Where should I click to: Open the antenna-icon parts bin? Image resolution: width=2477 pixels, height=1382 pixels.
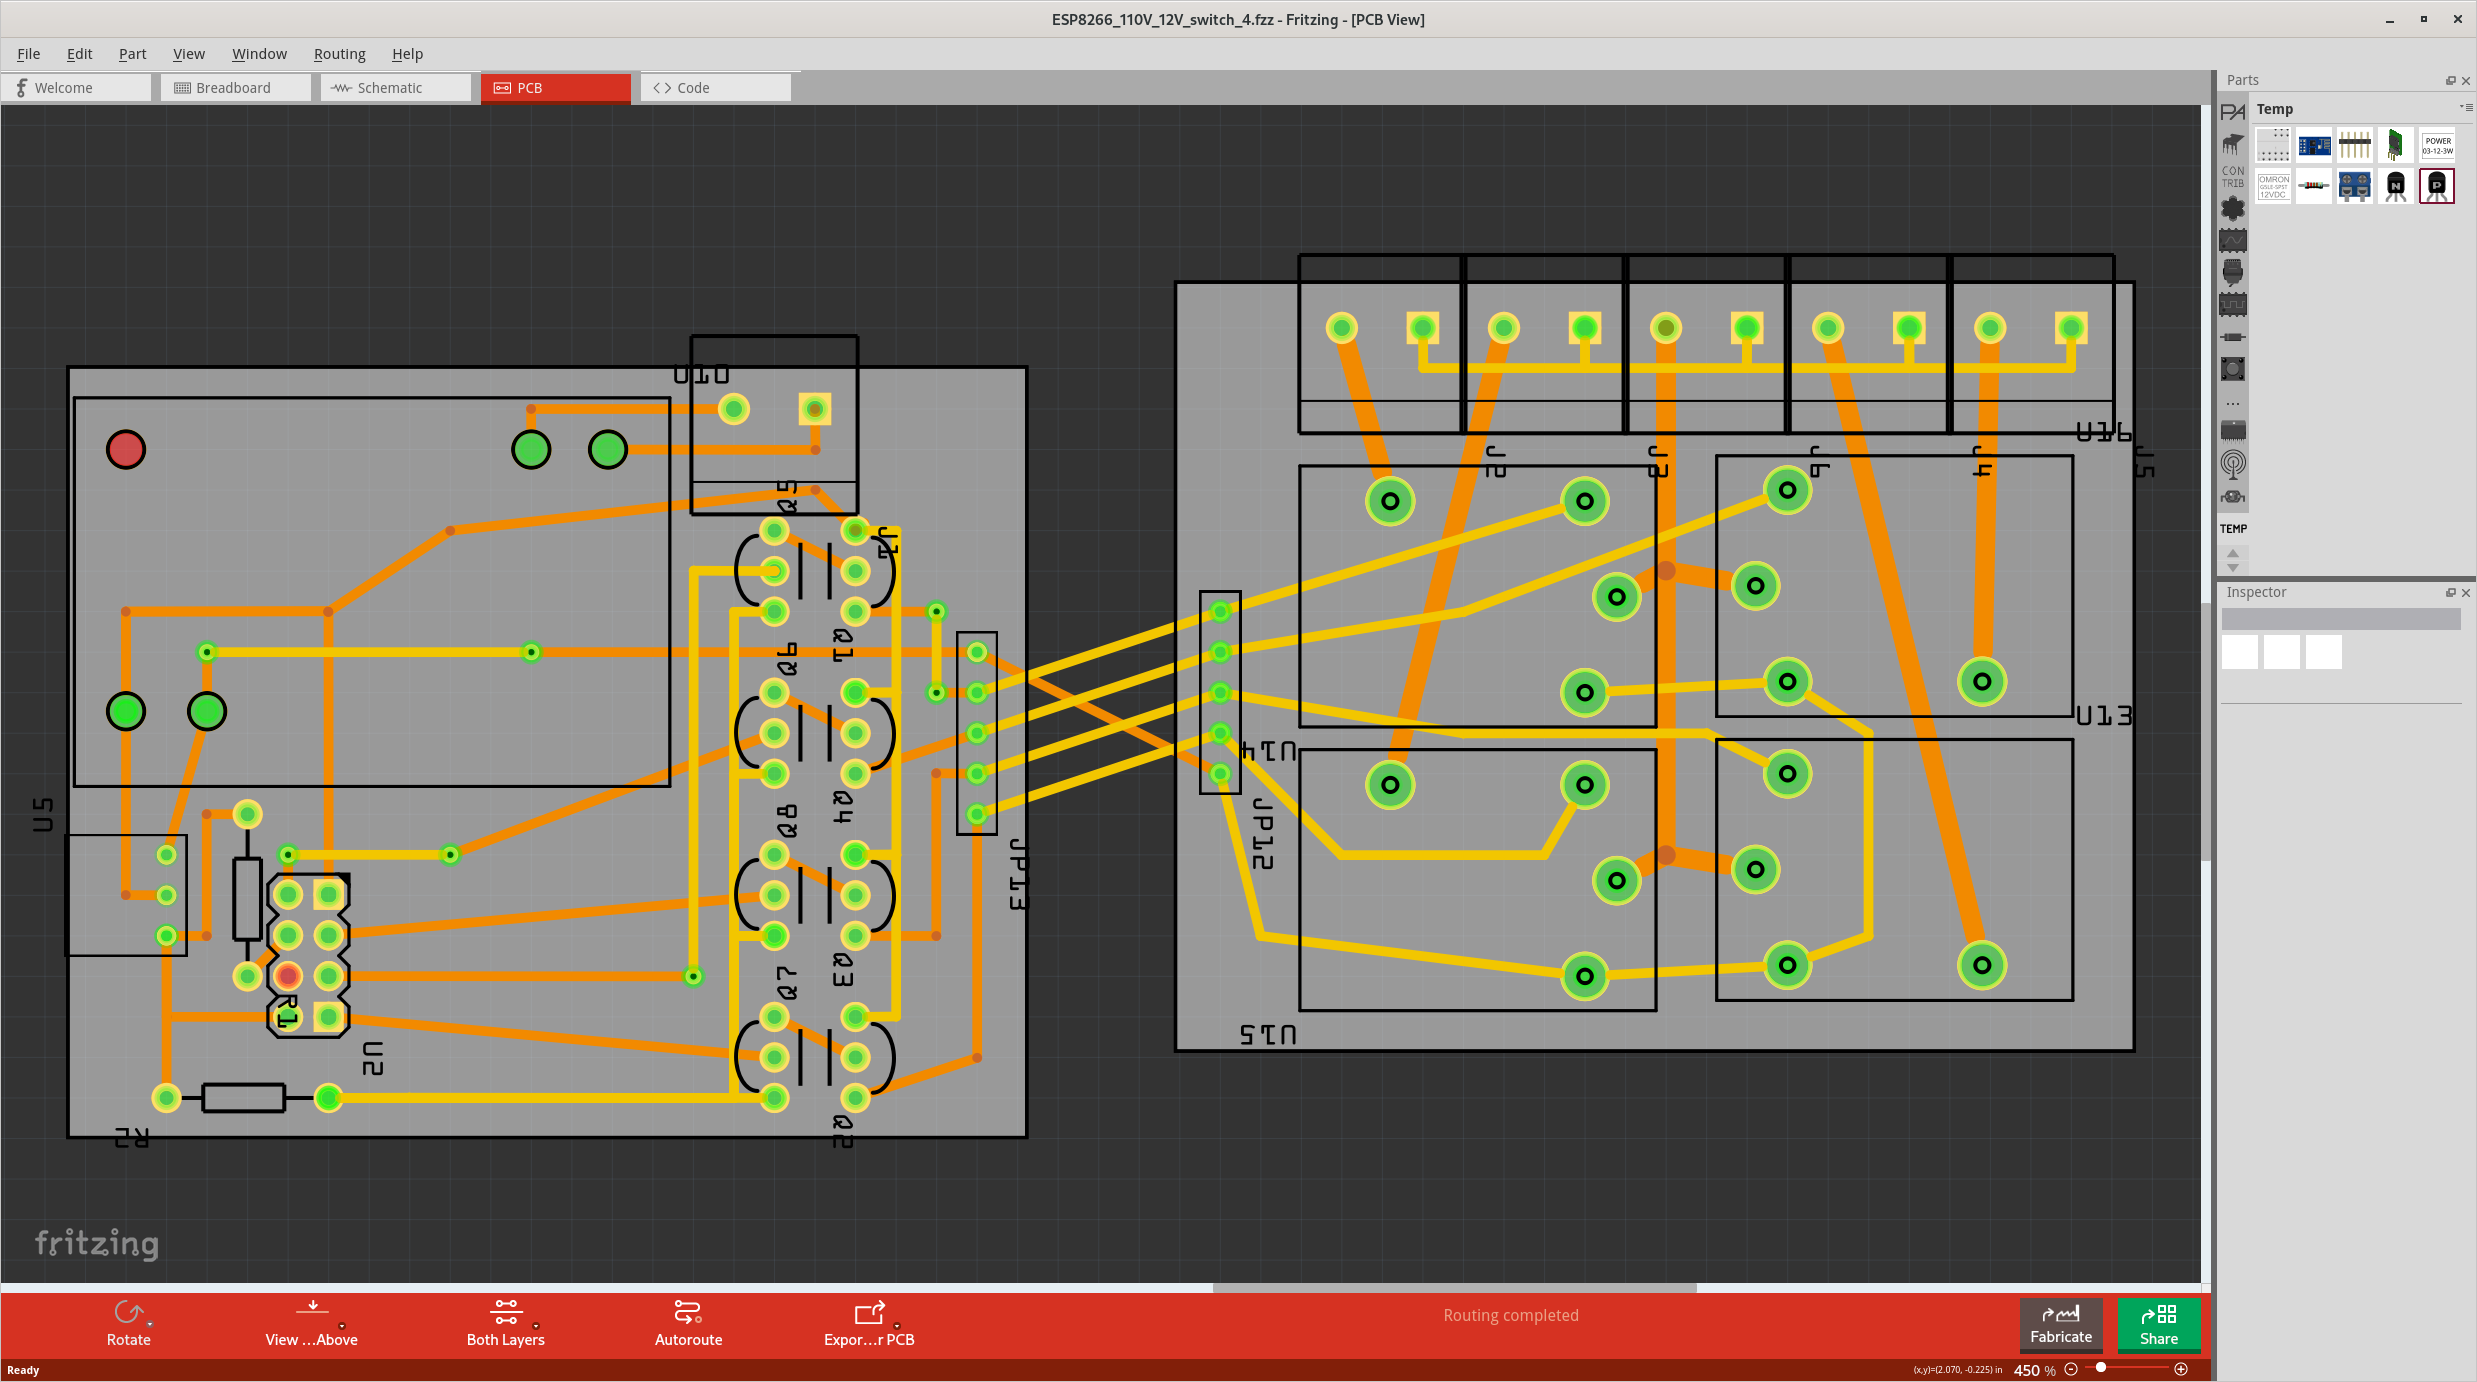click(x=2232, y=464)
